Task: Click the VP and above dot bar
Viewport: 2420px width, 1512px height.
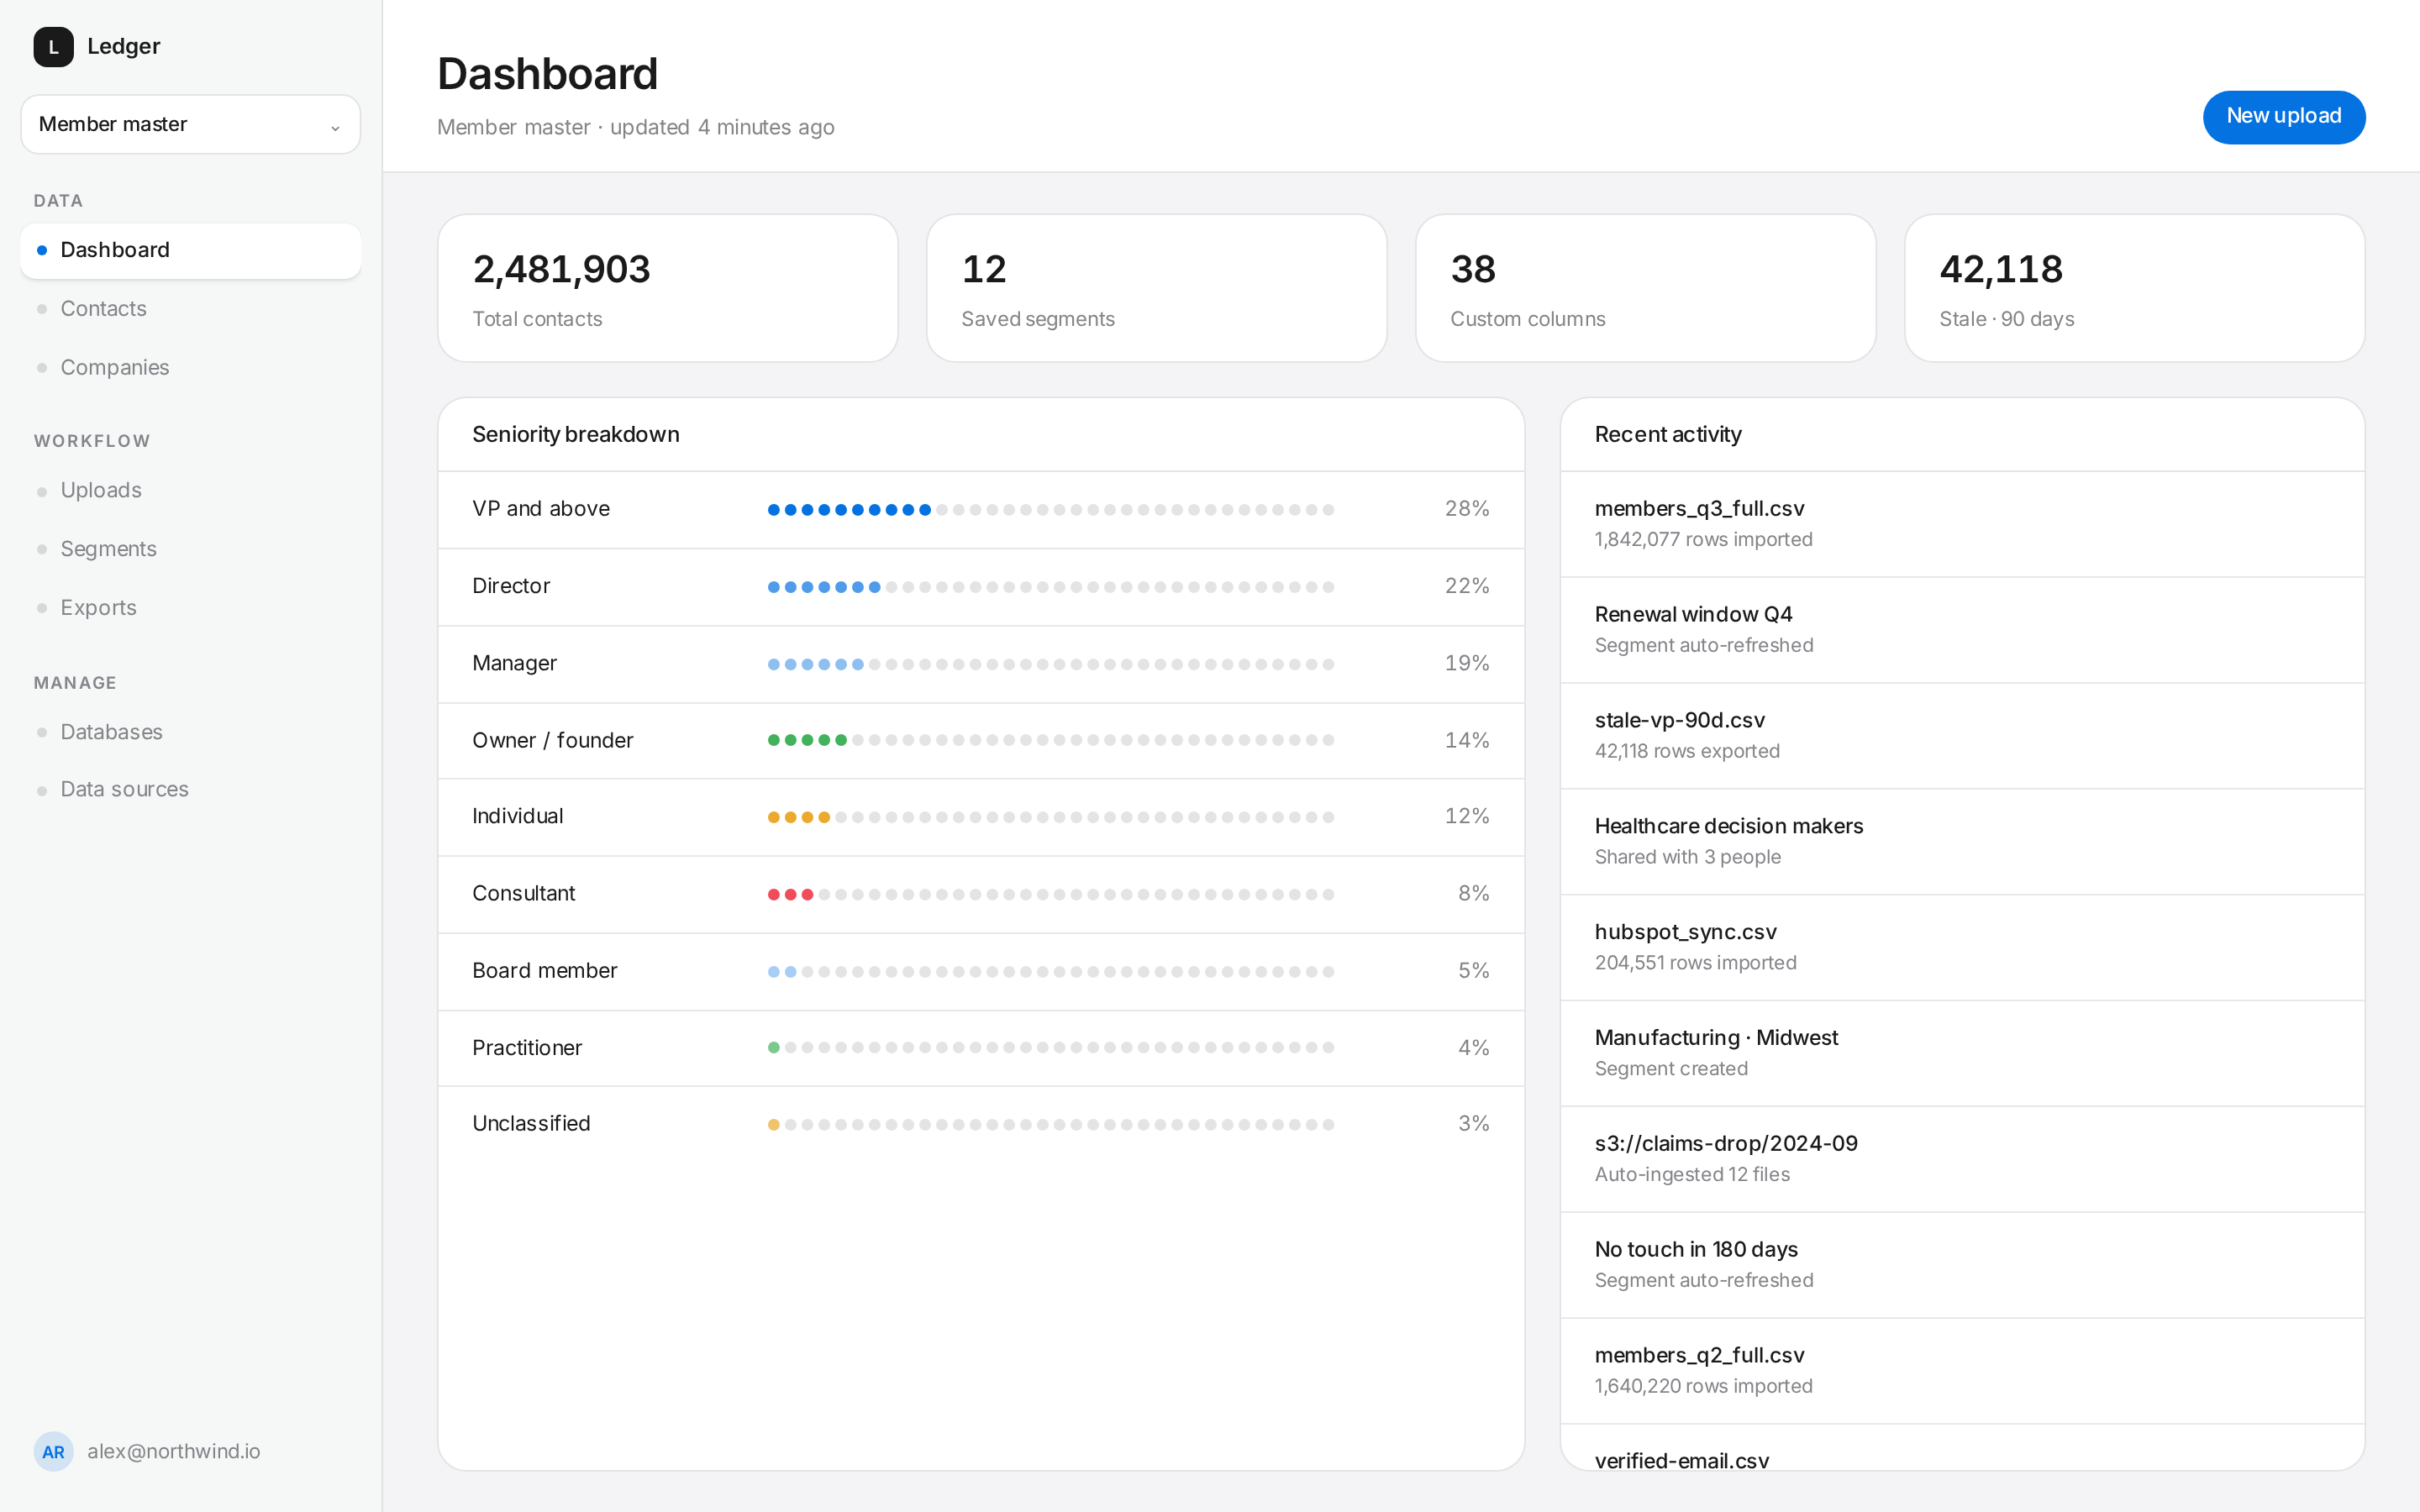Action: coord(1051,510)
